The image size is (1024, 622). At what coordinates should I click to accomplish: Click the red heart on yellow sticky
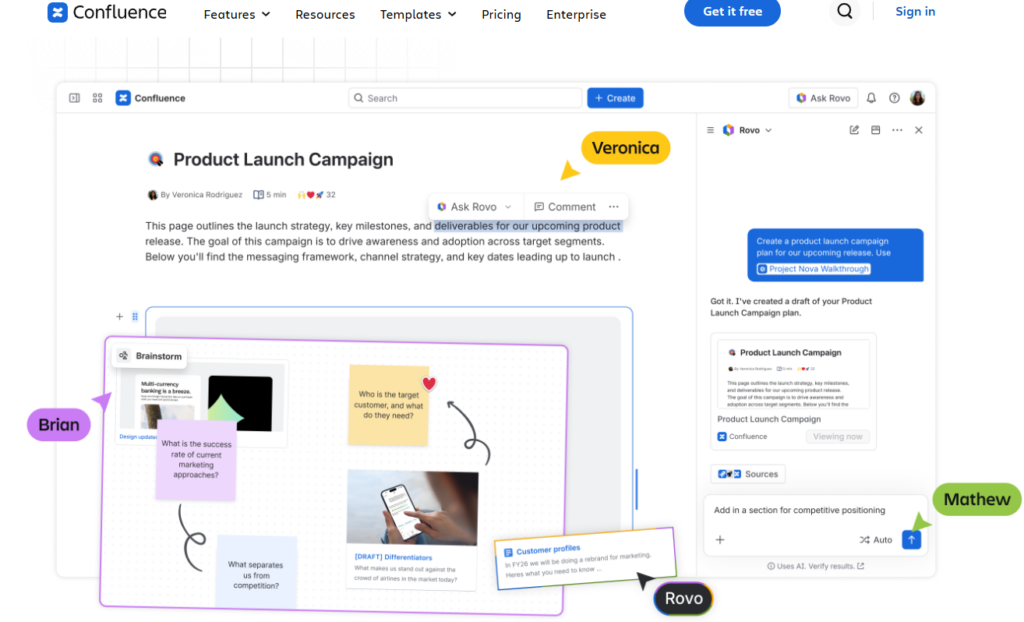pos(428,384)
